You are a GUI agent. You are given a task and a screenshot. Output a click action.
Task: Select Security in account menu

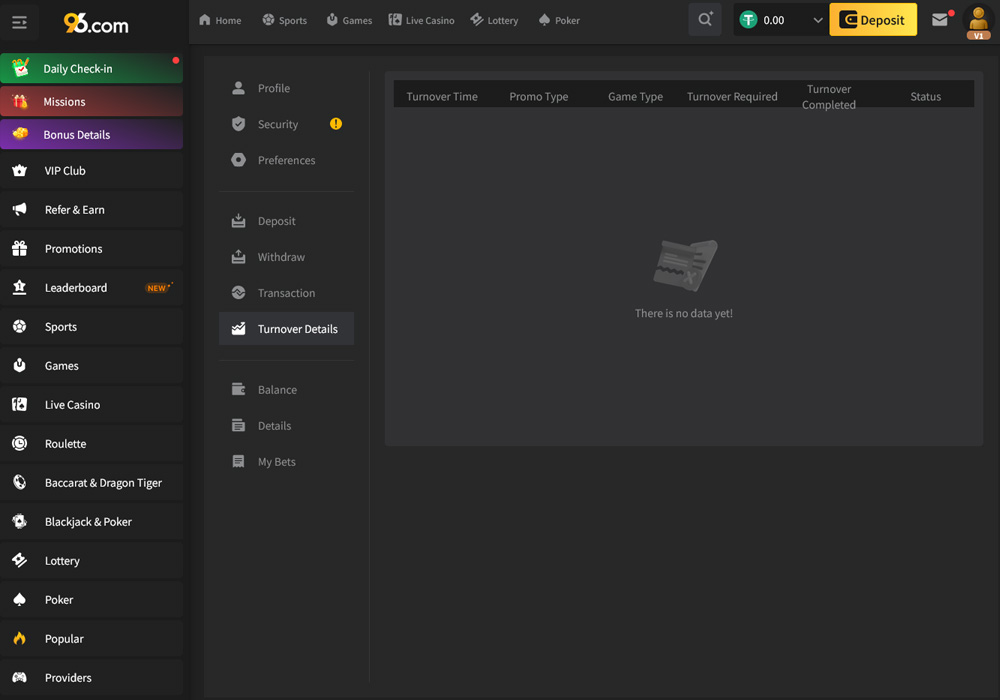(277, 124)
